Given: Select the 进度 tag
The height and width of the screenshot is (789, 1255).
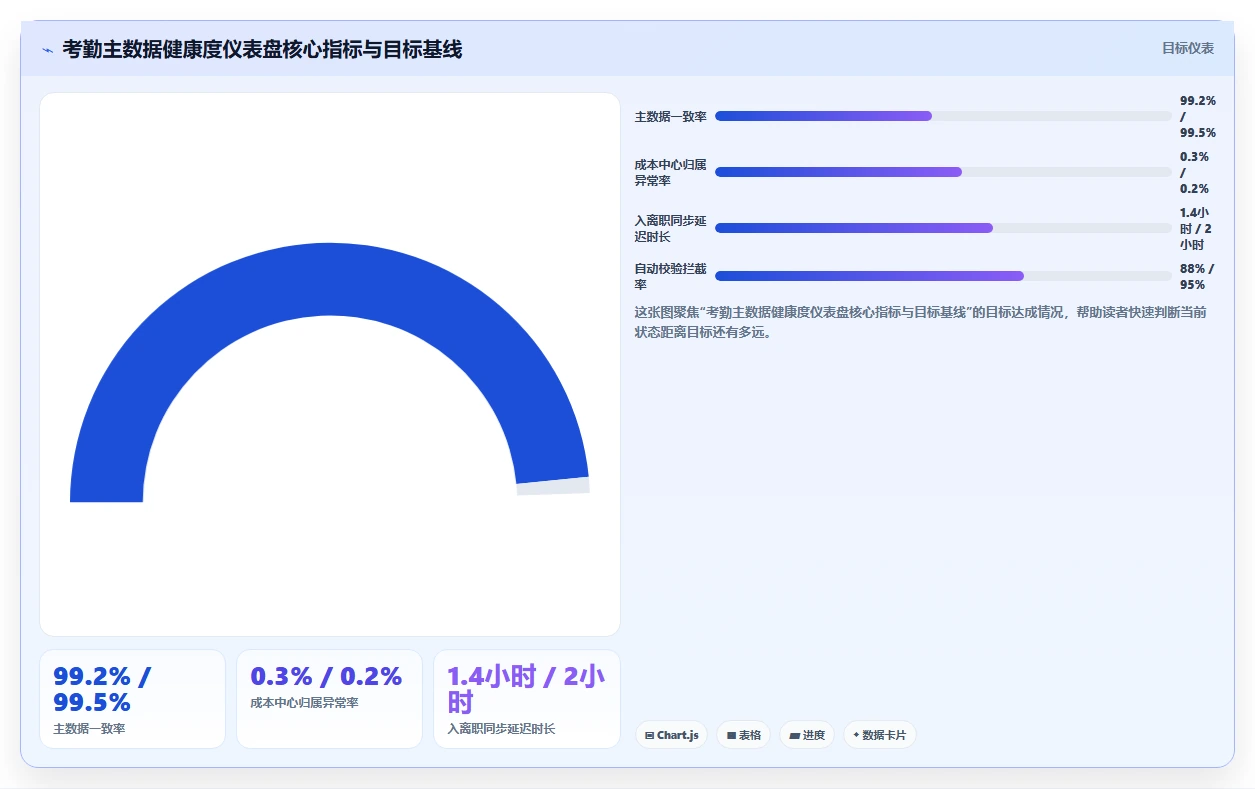Looking at the screenshot, I should pyautogui.click(x=807, y=735).
